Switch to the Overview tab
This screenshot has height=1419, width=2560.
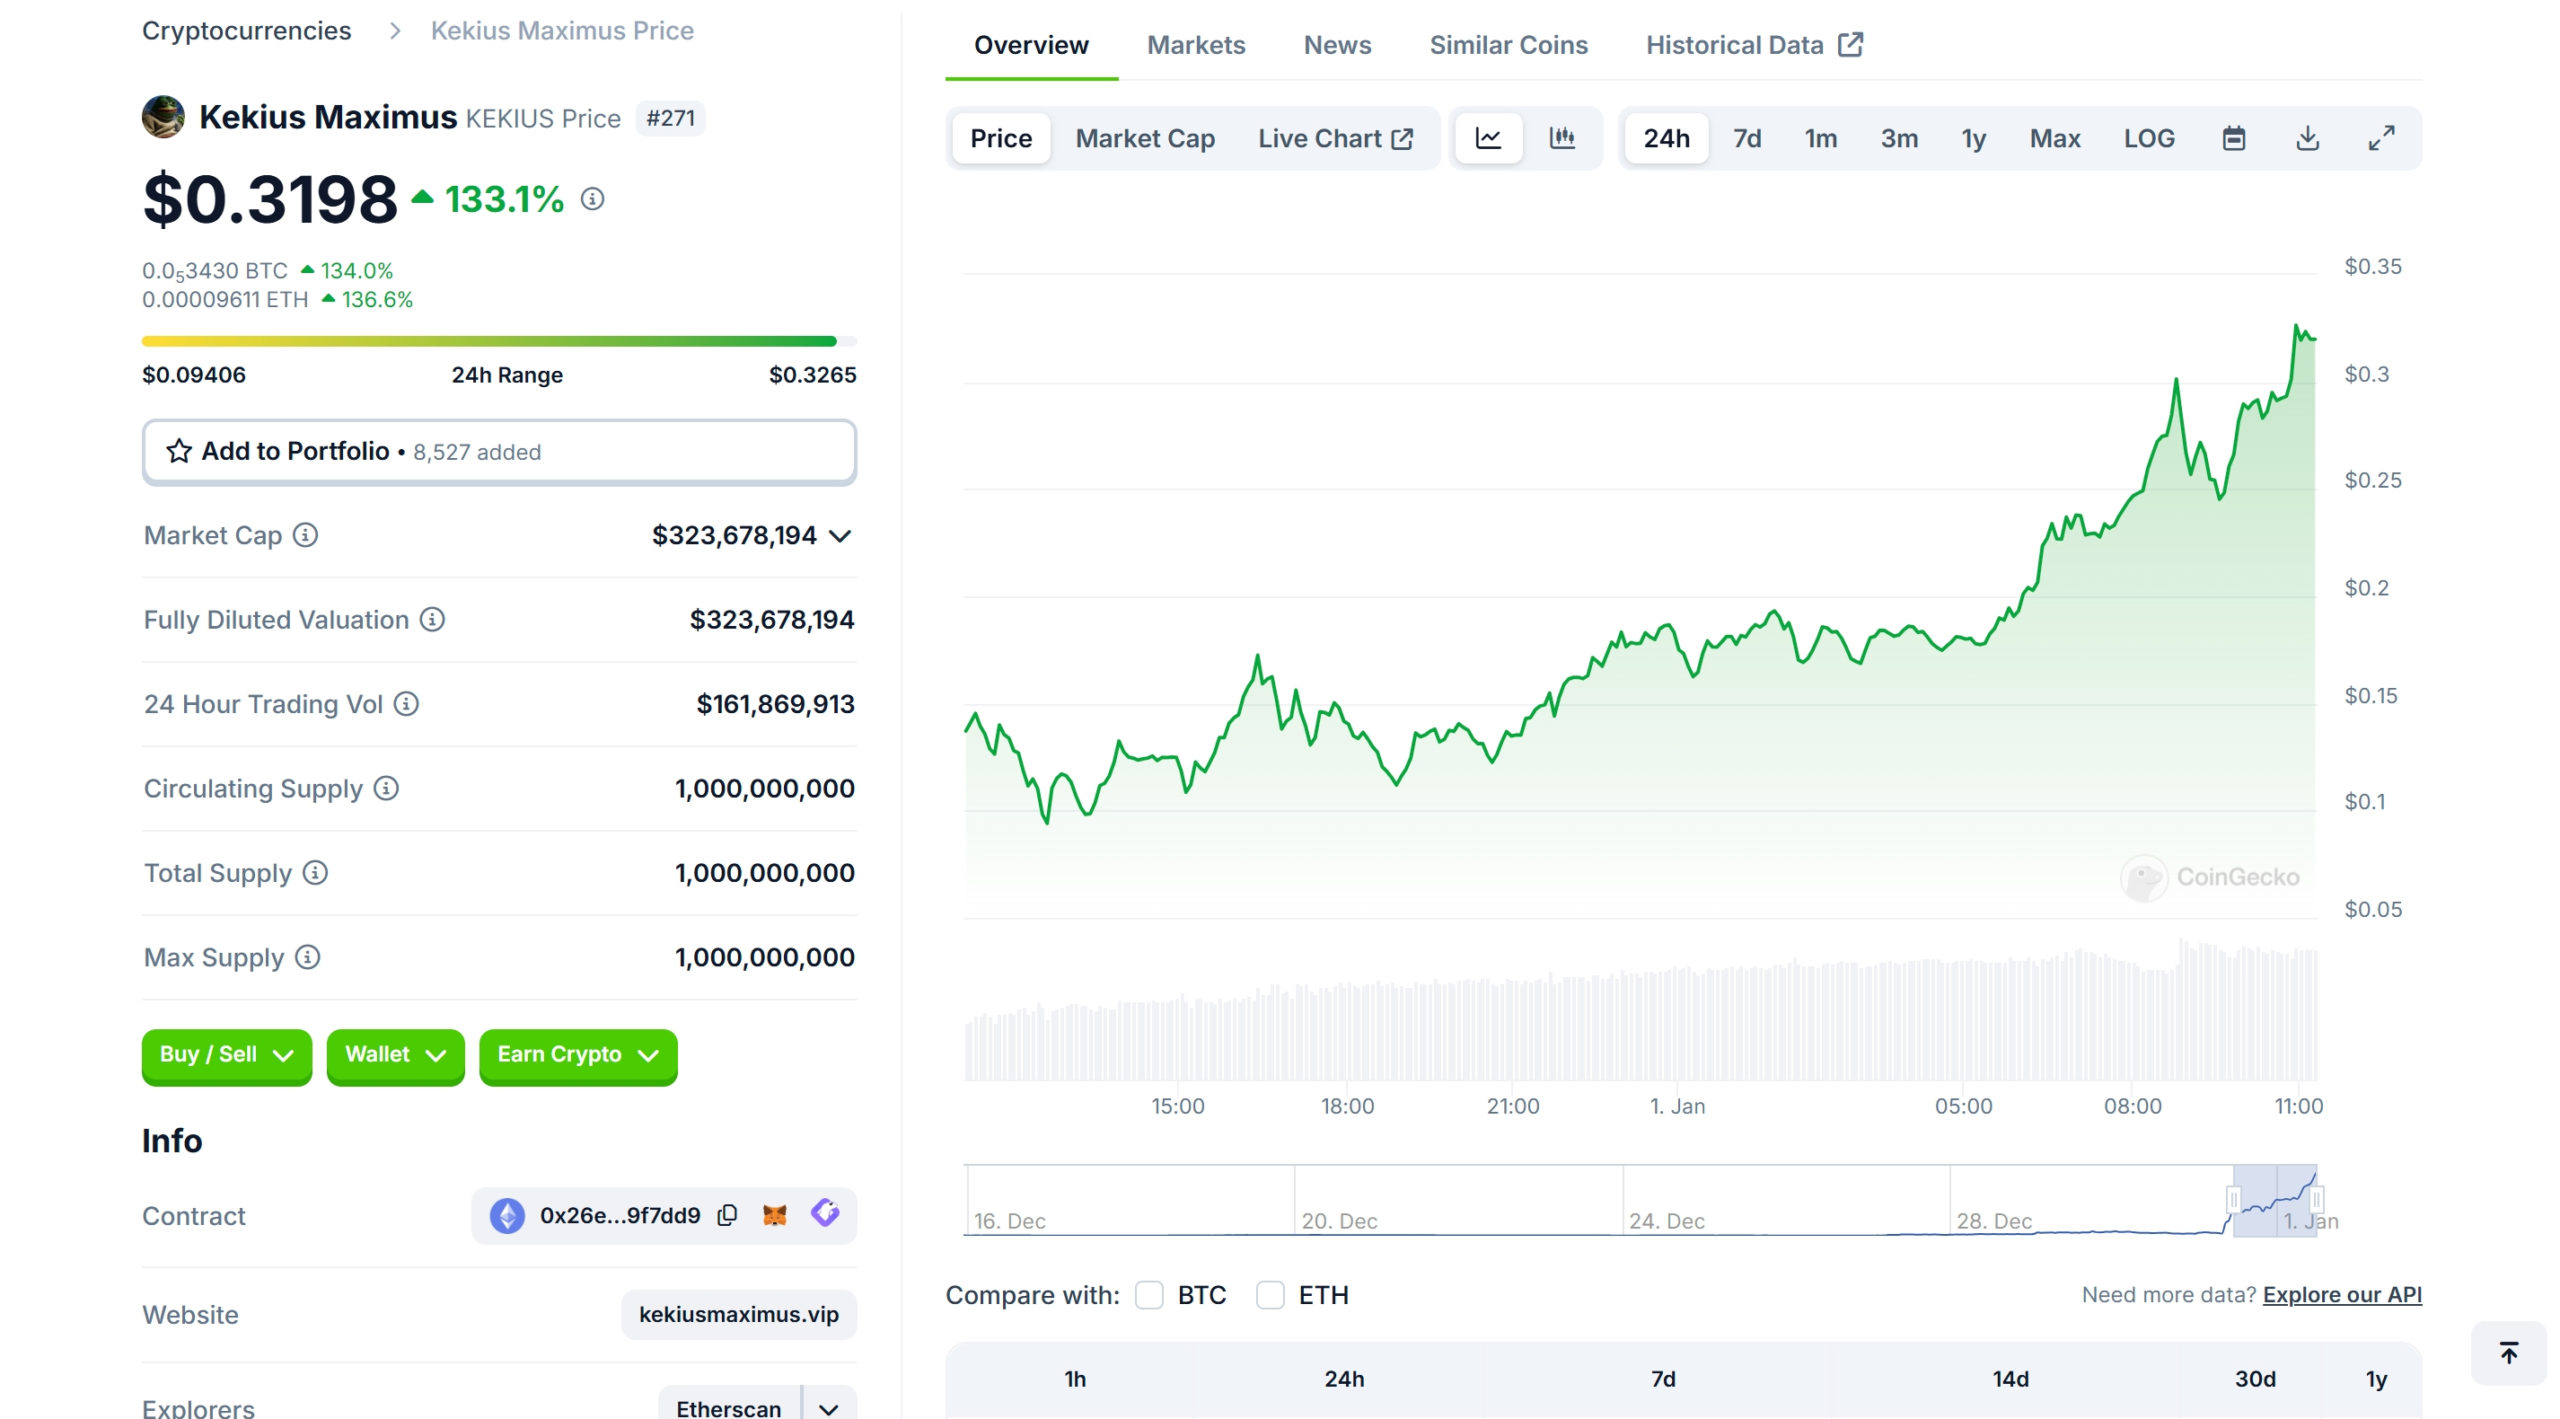[x=1031, y=45]
